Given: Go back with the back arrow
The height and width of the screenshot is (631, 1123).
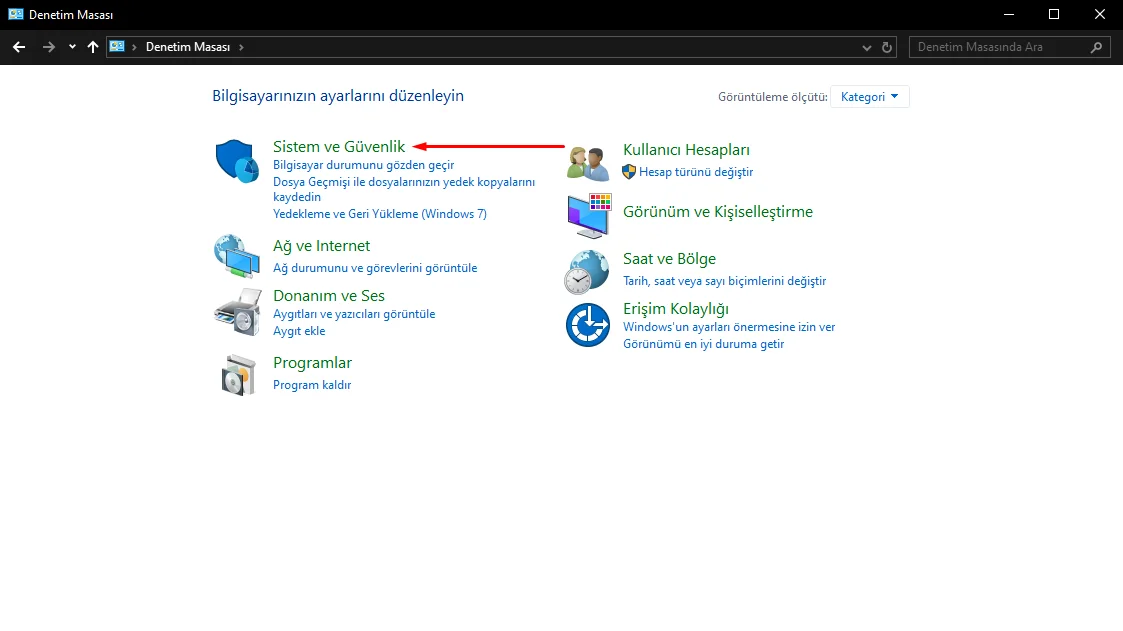Looking at the screenshot, I should click(x=19, y=47).
